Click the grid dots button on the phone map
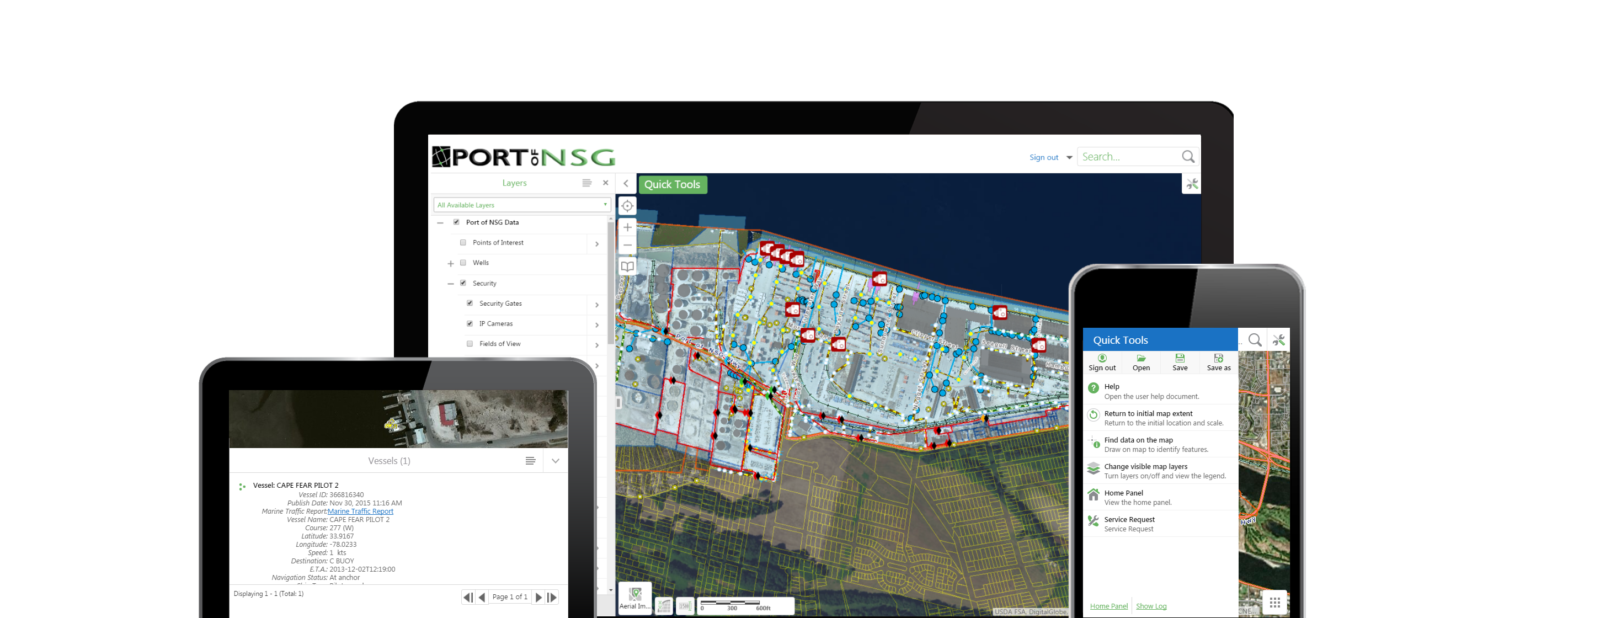1600x618 pixels. point(1274,602)
